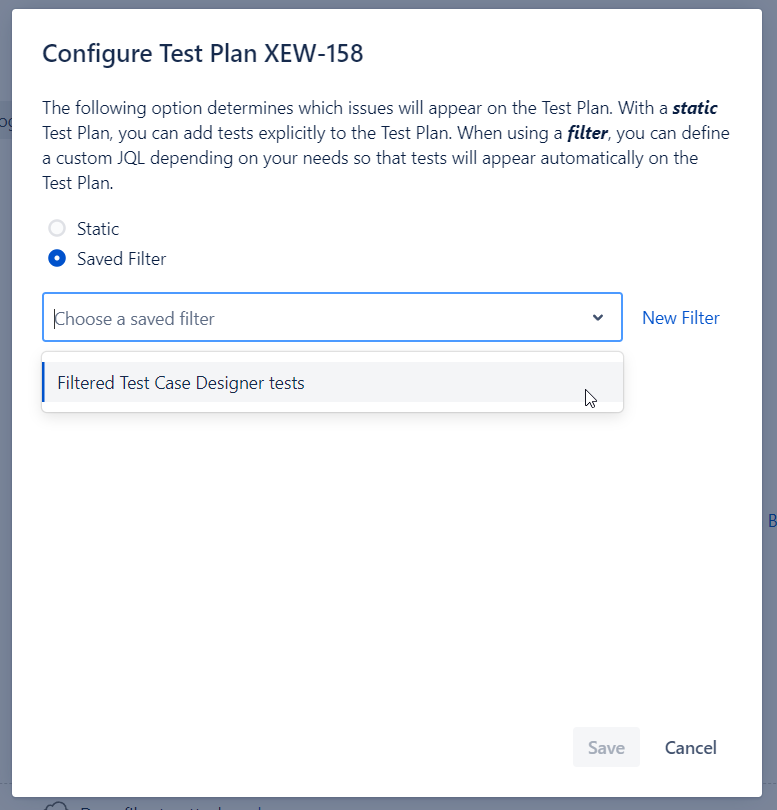Click the Configure Test Plan XEW-158 heading
The image size is (777, 810).
click(203, 53)
